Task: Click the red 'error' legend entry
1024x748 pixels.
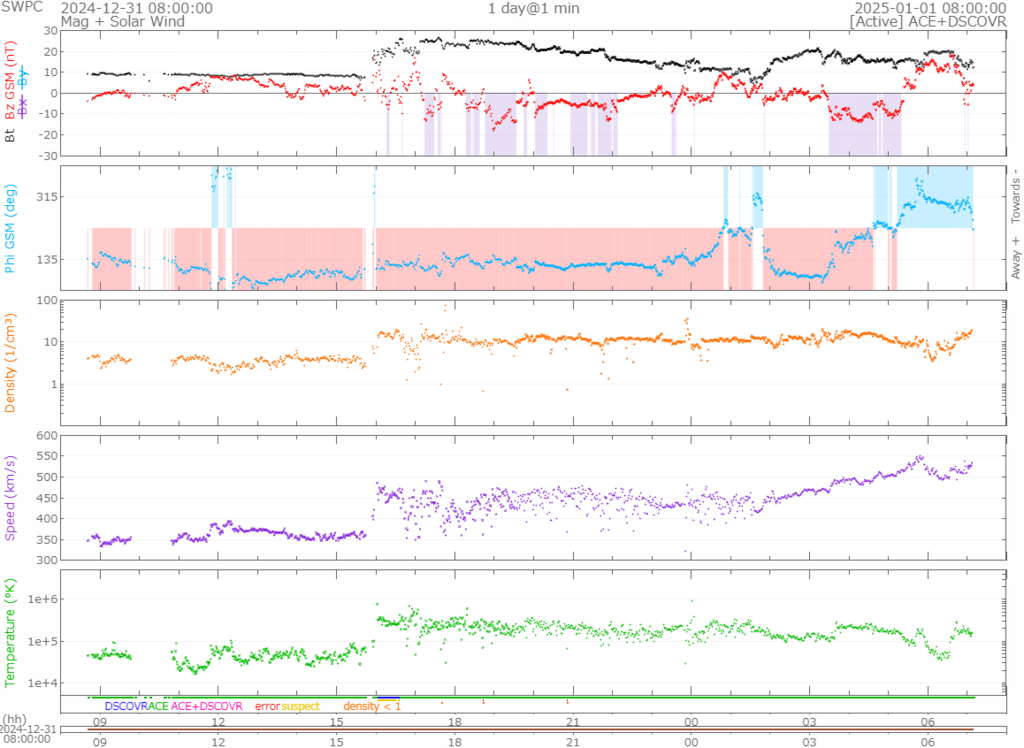Action: [267, 706]
